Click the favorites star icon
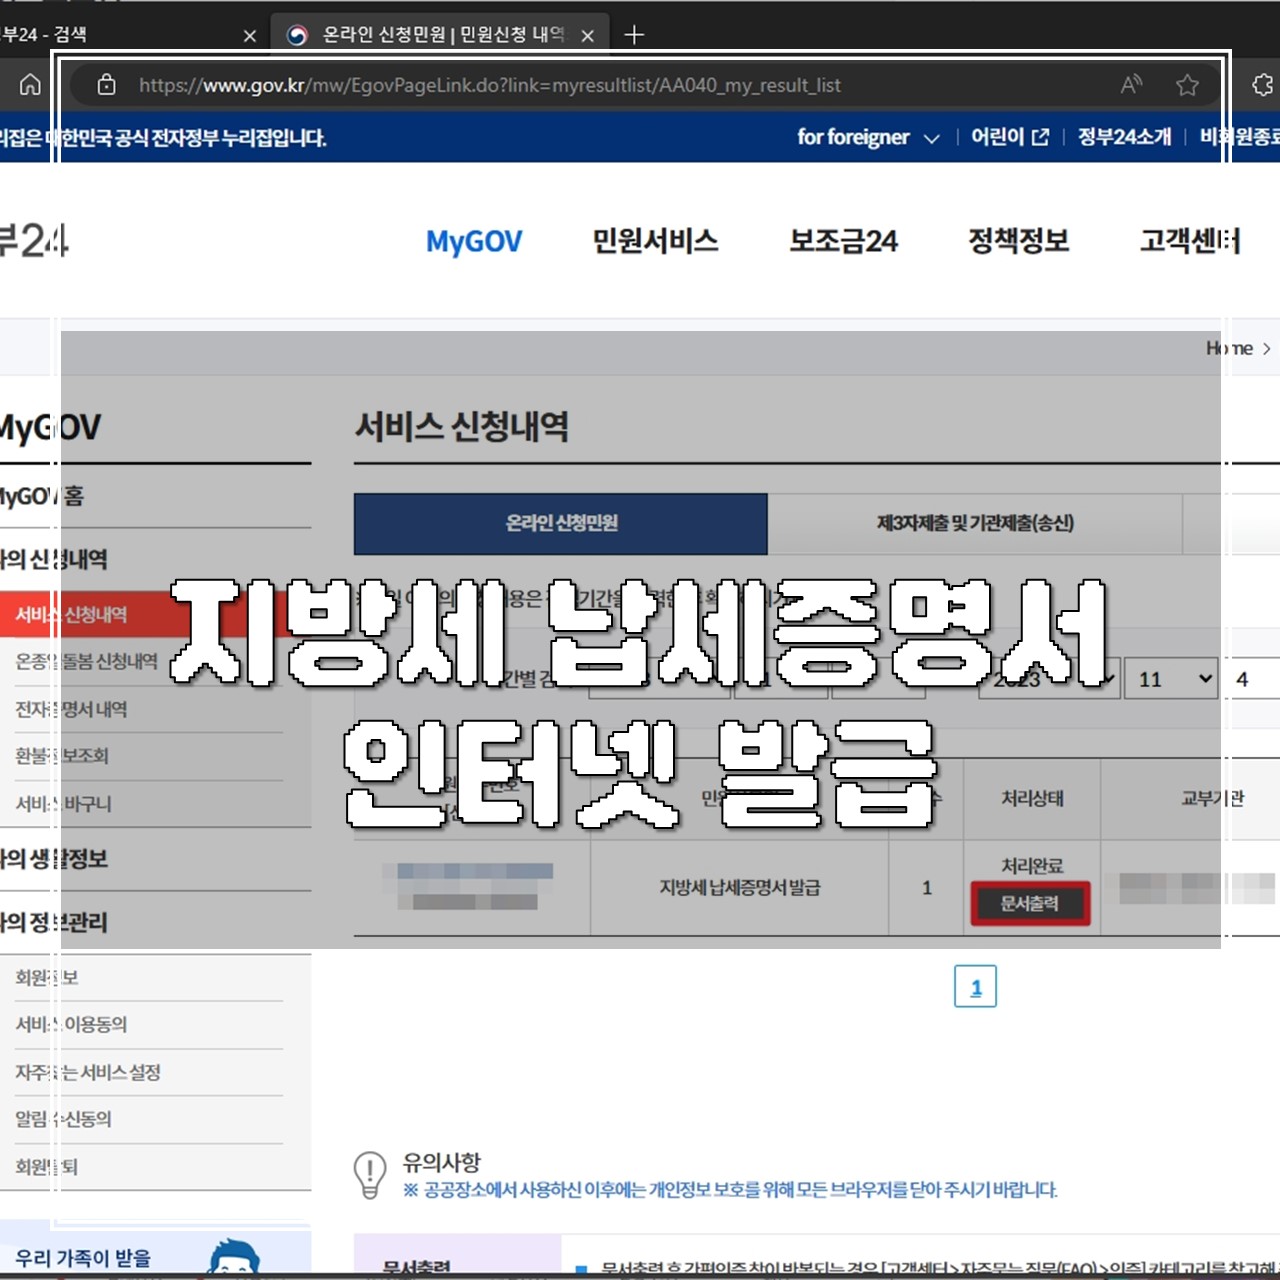The height and width of the screenshot is (1280, 1280). [x=1187, y=85]
